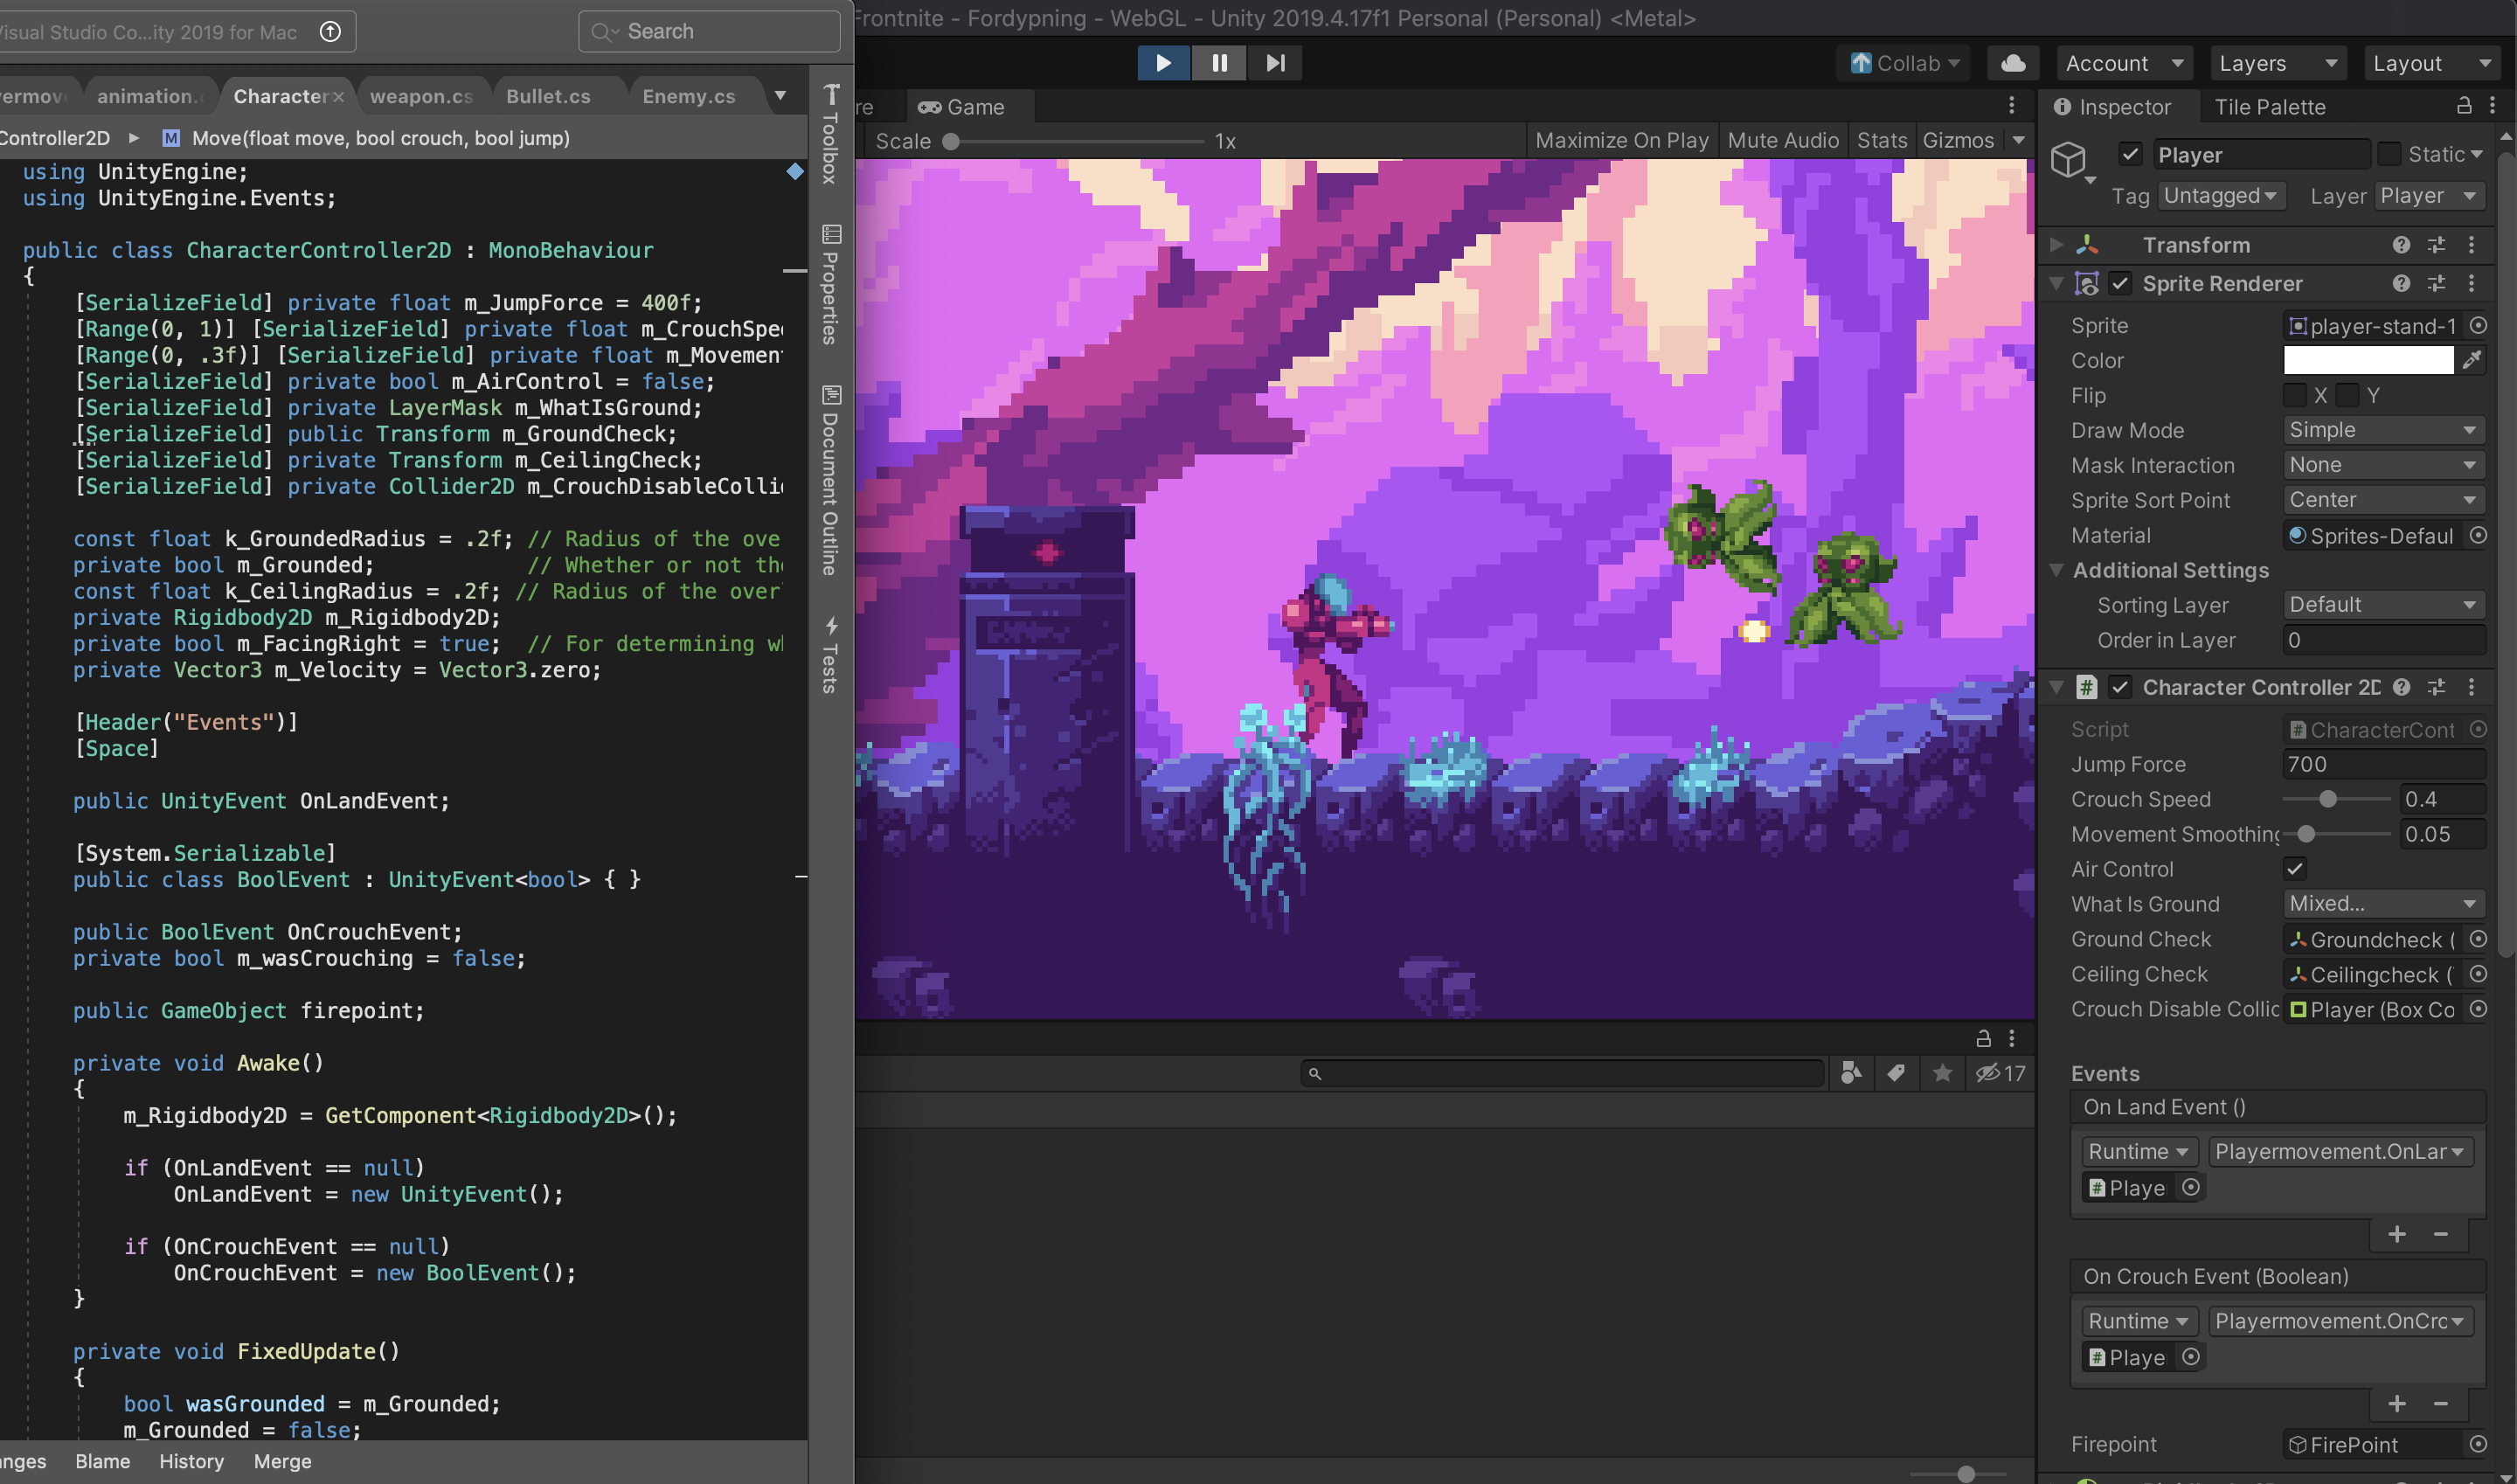Click the Pause button
Viewport: 2517px width, 1484px height.
pyautogui.click(x=1219, y=63)
